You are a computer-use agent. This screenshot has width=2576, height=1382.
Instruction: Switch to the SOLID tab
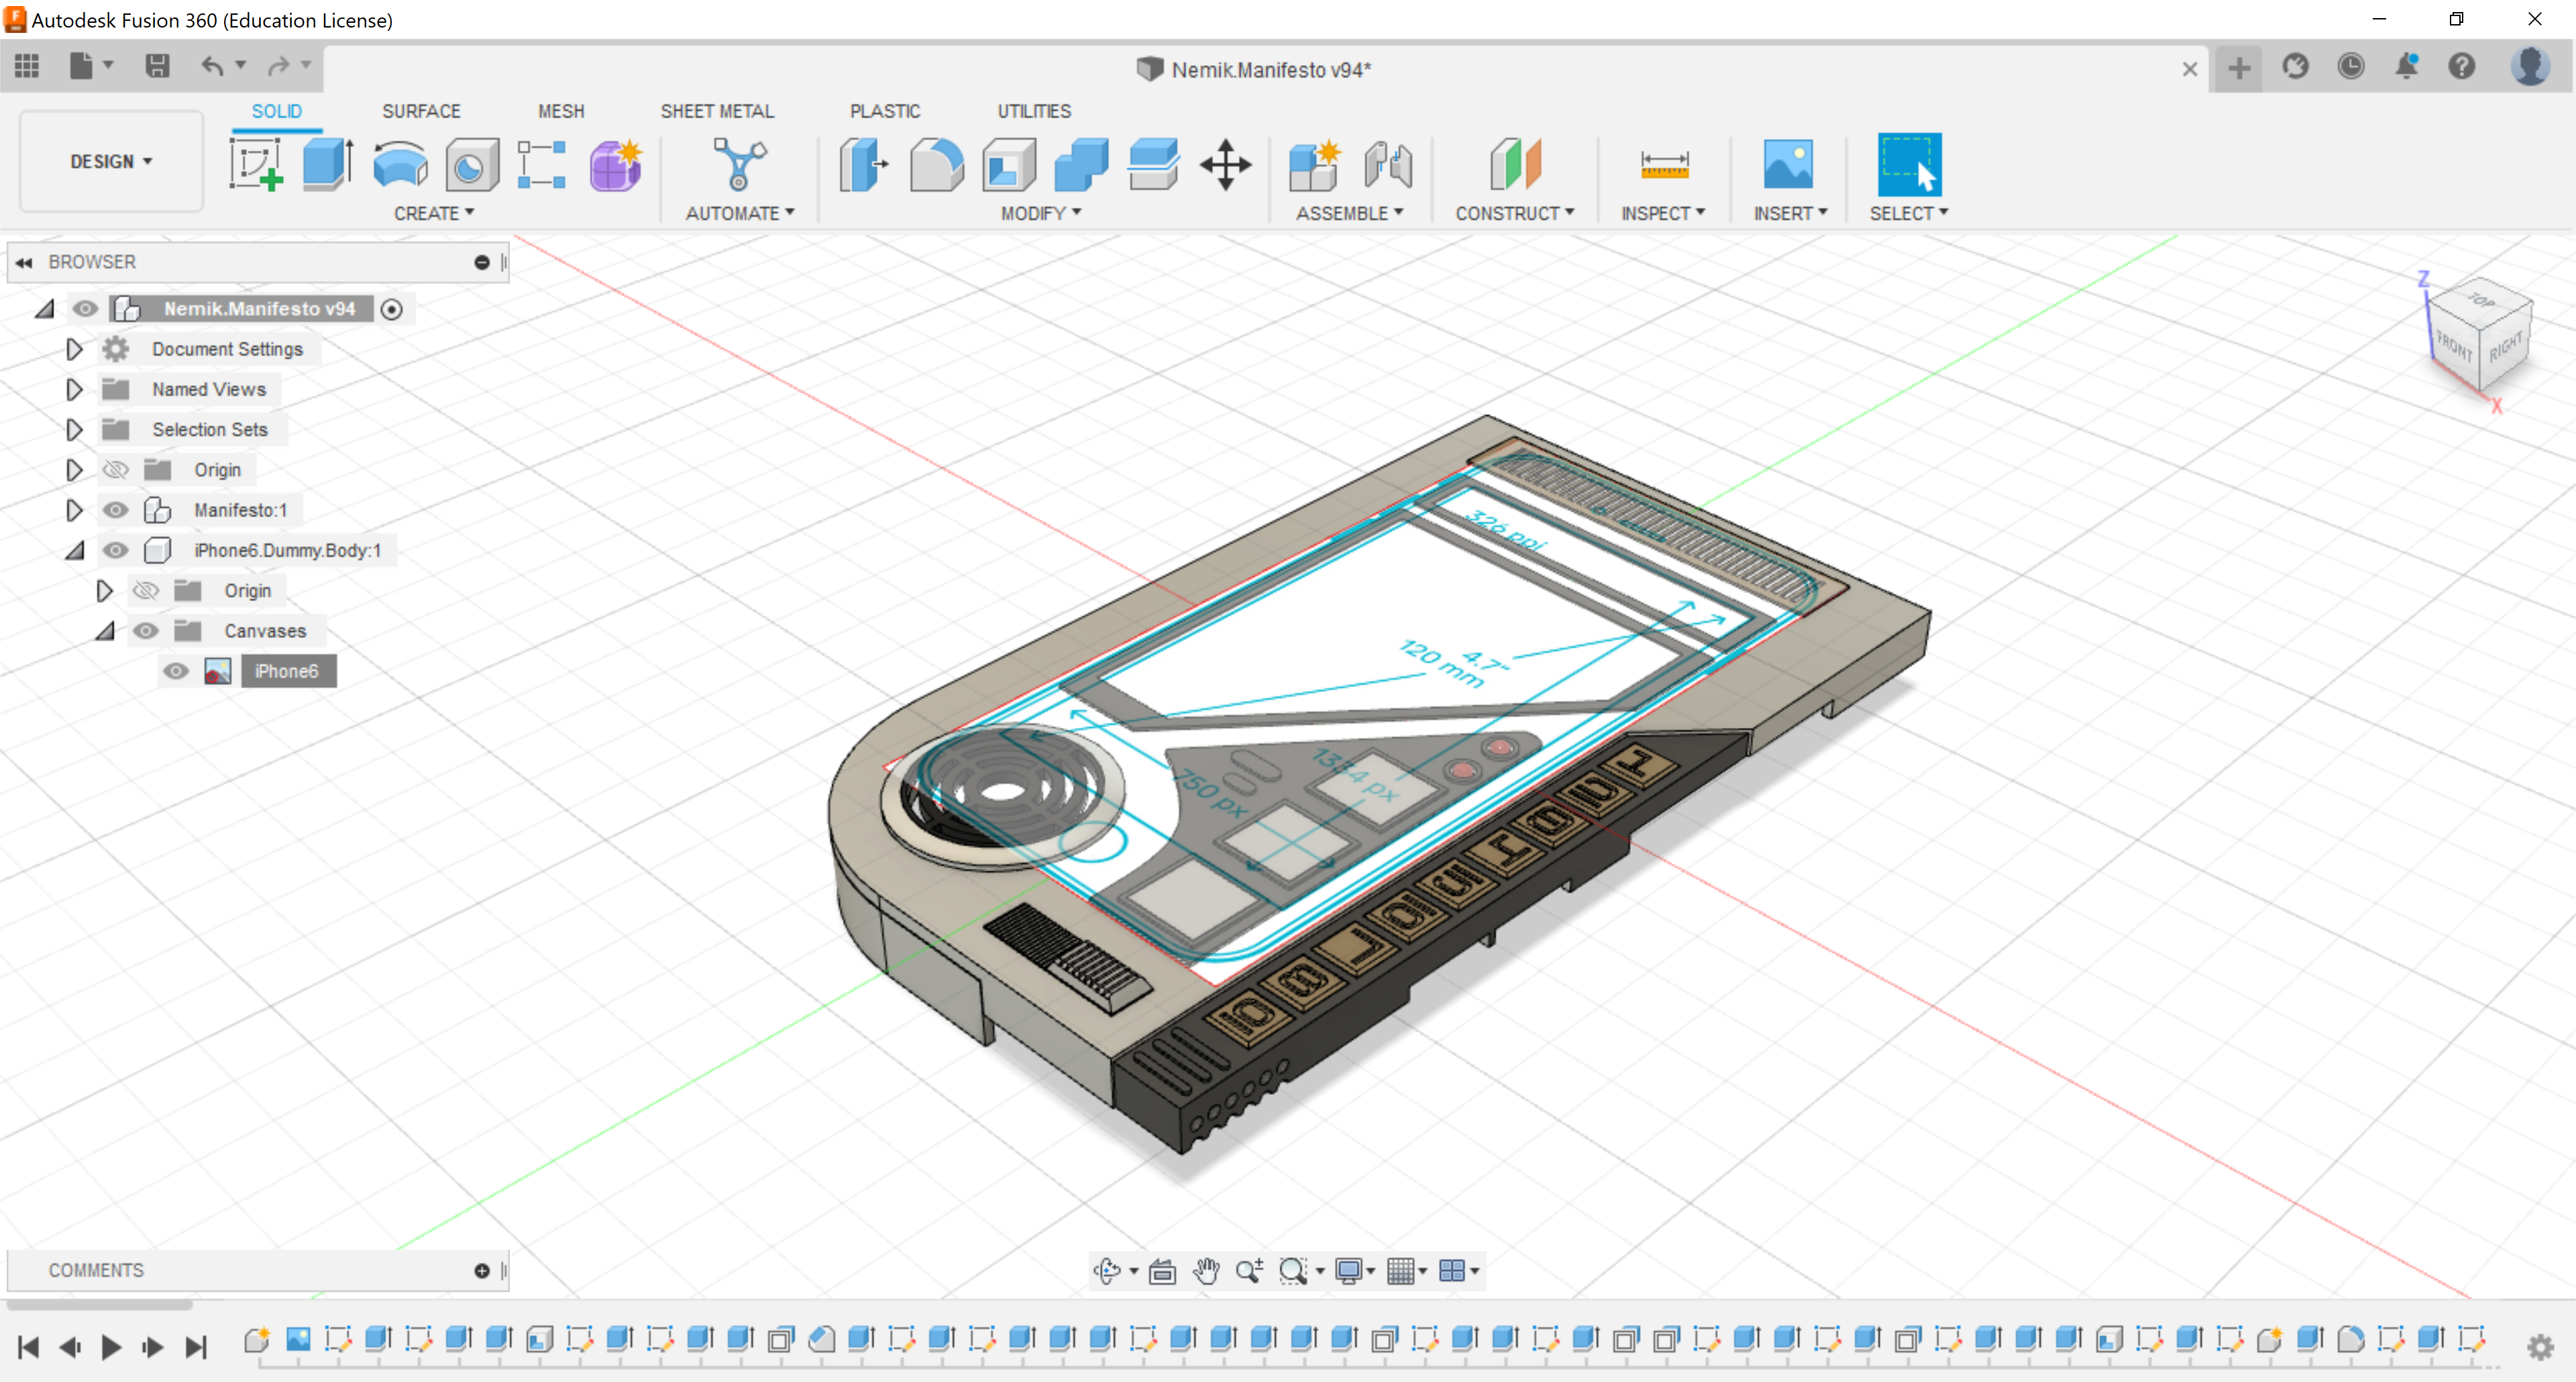(276, 111)
